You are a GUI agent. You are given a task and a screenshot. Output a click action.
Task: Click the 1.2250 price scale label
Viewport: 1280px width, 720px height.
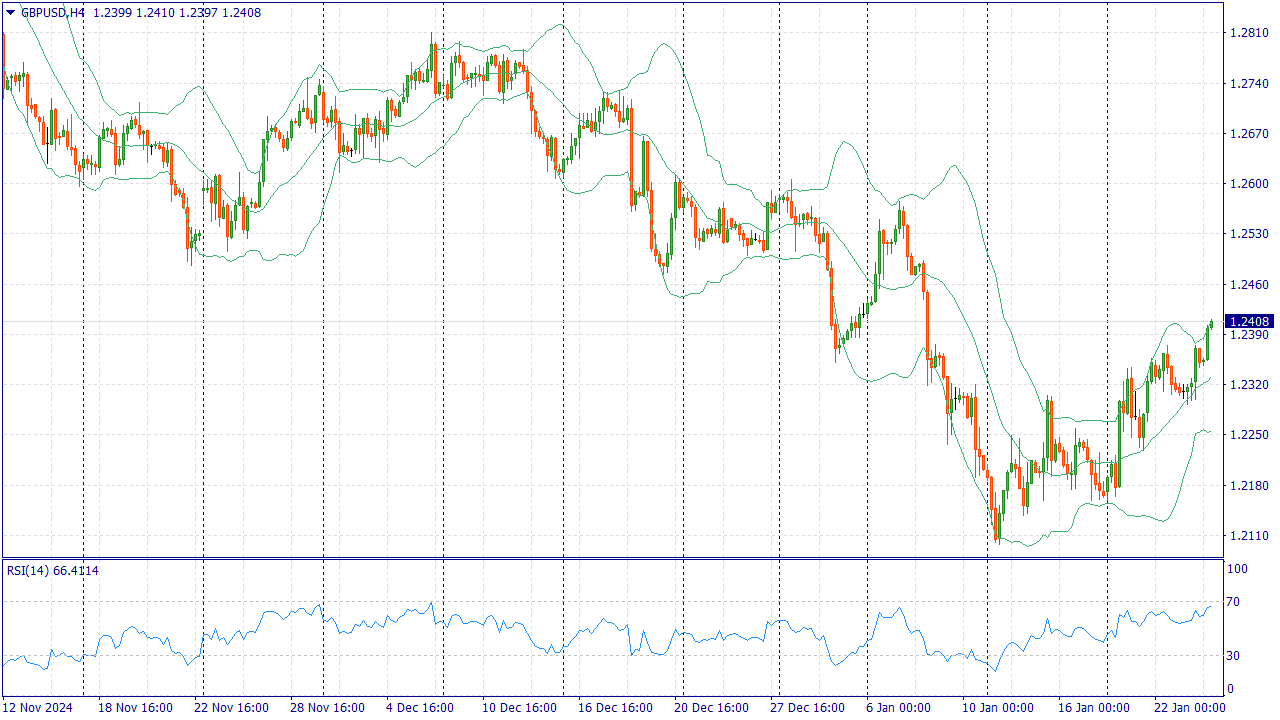coord(1248,435)
